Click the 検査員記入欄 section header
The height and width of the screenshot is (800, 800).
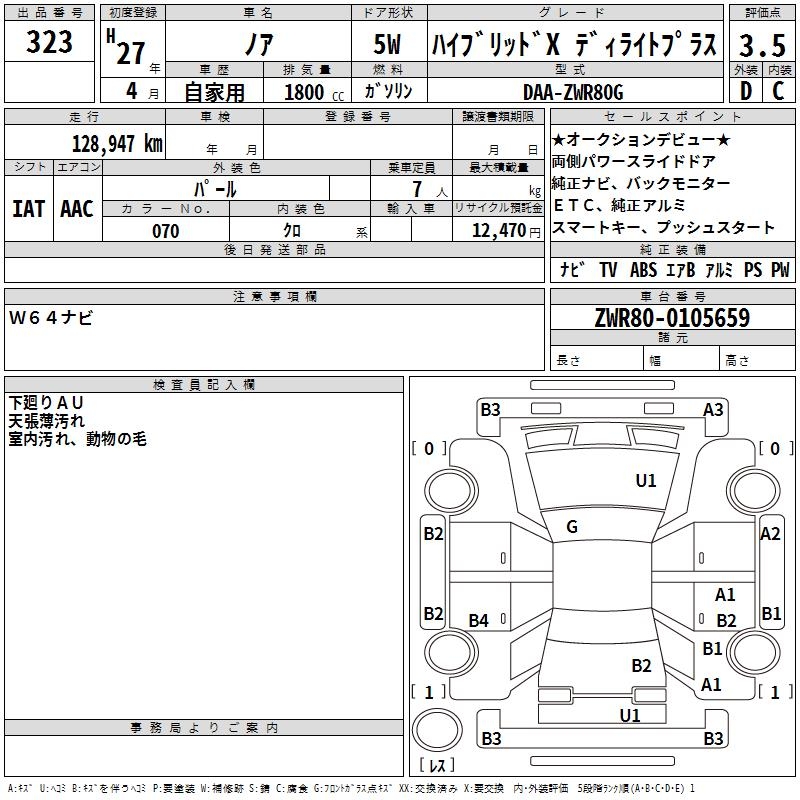pyautogui.click(x=204, y=385)
